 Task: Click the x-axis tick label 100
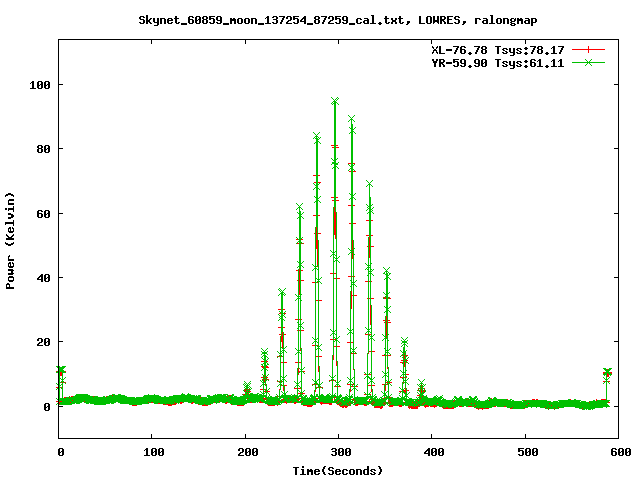pyautogui.click(x=153, y=452)
